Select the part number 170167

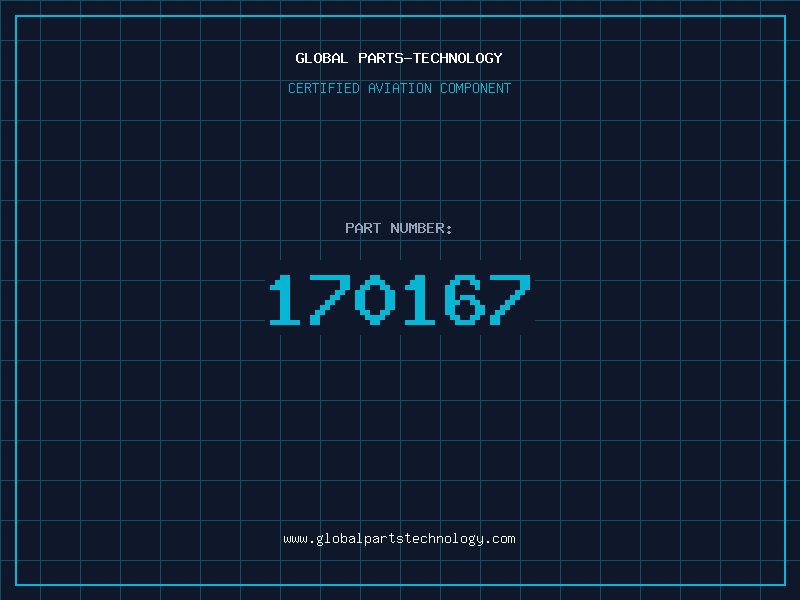tap(400, 299)
